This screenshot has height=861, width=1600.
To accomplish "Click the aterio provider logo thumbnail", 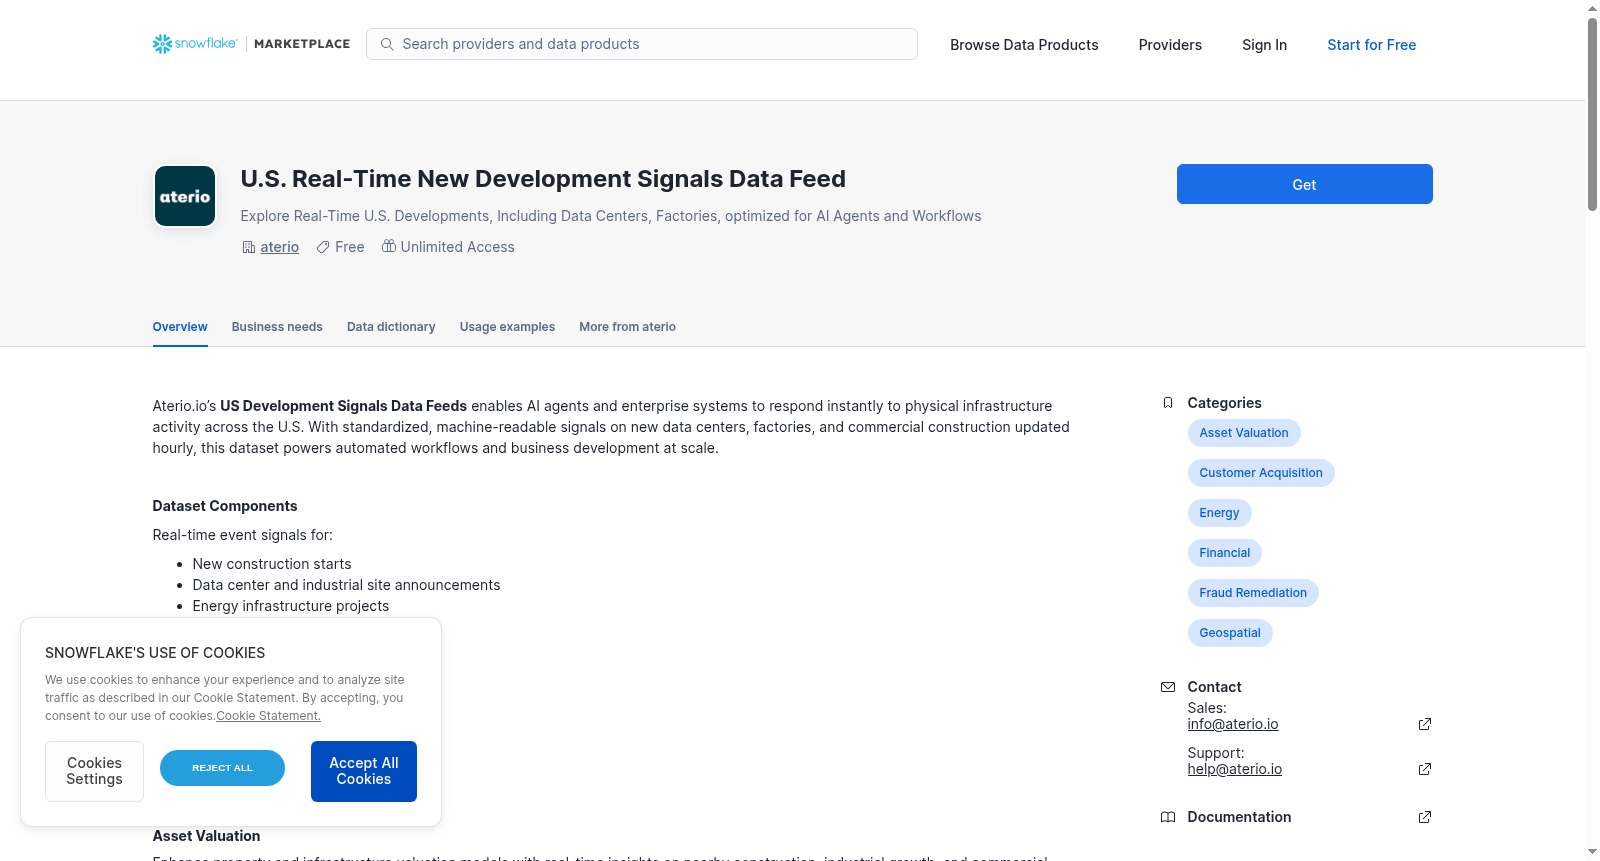I will pos(185,196).
